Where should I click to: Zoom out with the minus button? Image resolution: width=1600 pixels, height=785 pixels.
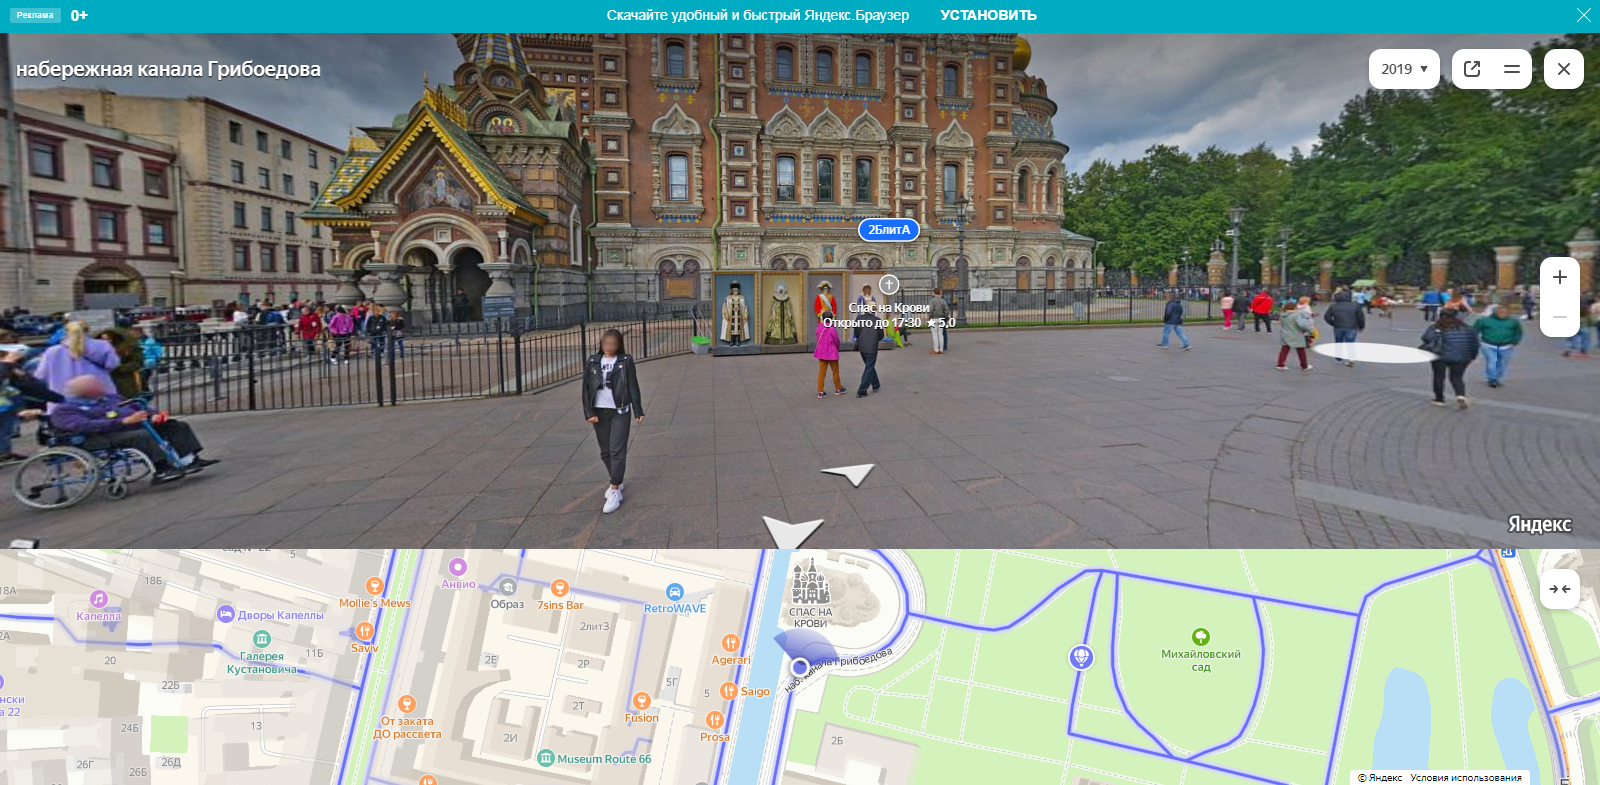(1559, 317)
